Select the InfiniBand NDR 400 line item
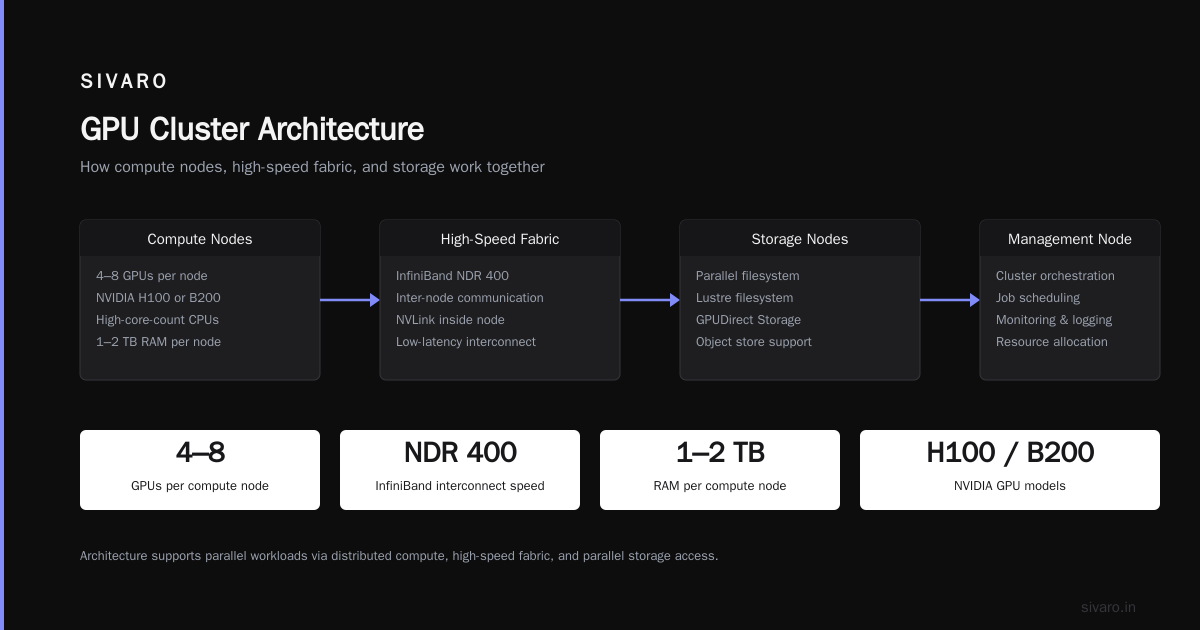1200x630 pixels. [x=452, y=276]
